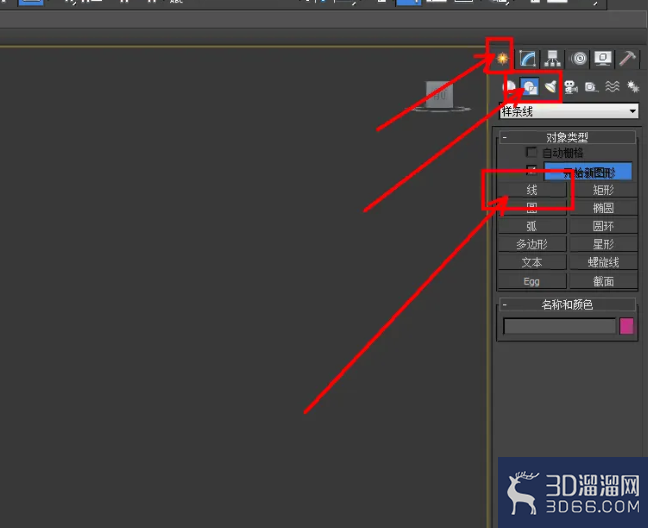Screen dimensions: 648x528
Task: Select the Geometry category icon
Action: tap(510, 87)
